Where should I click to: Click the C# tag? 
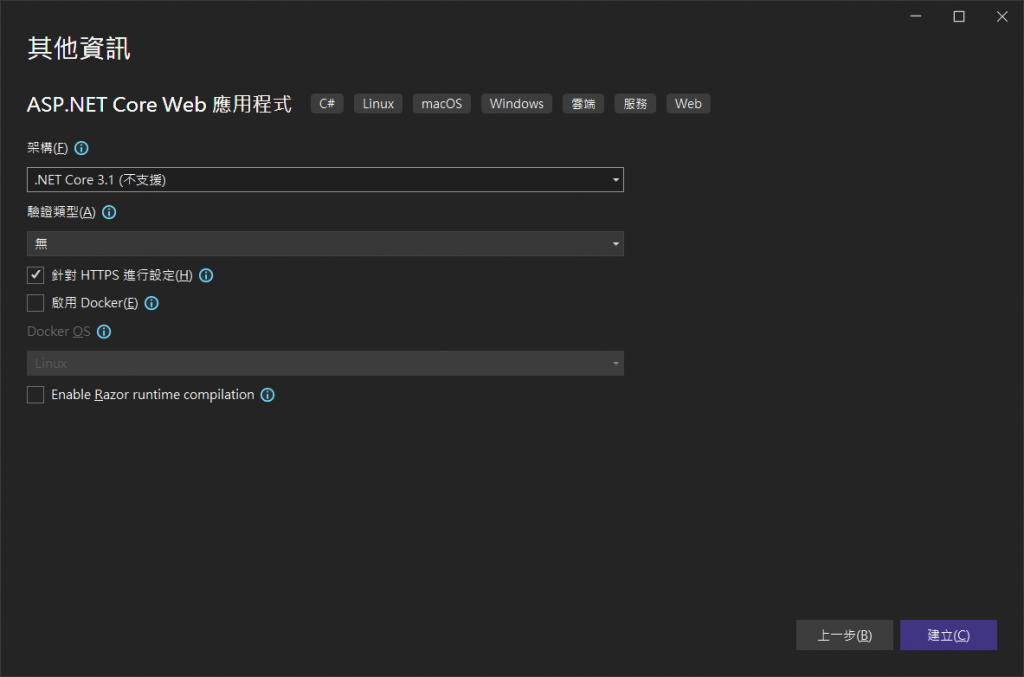[327, 104]
